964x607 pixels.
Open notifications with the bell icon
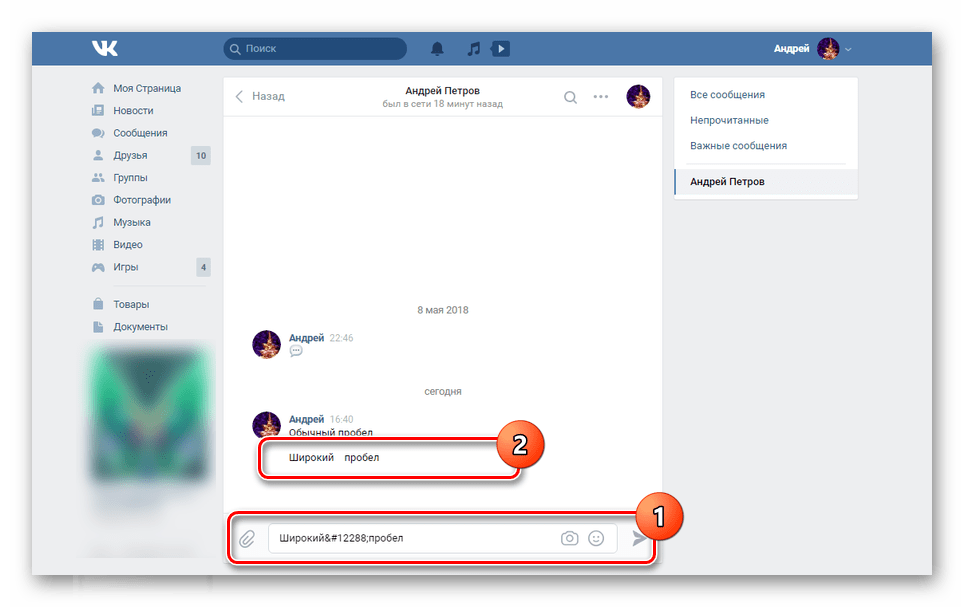click(x=438, y=47)
